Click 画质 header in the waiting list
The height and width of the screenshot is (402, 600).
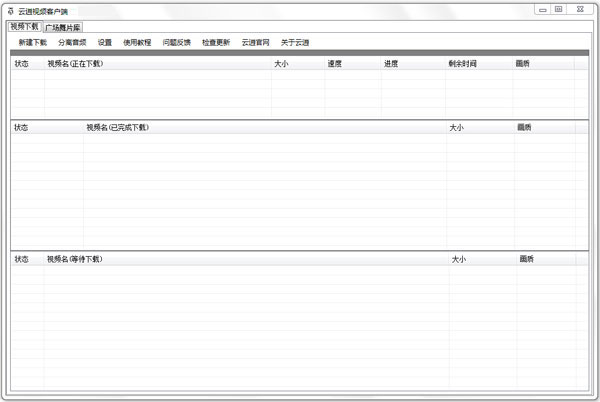[526, 259]
